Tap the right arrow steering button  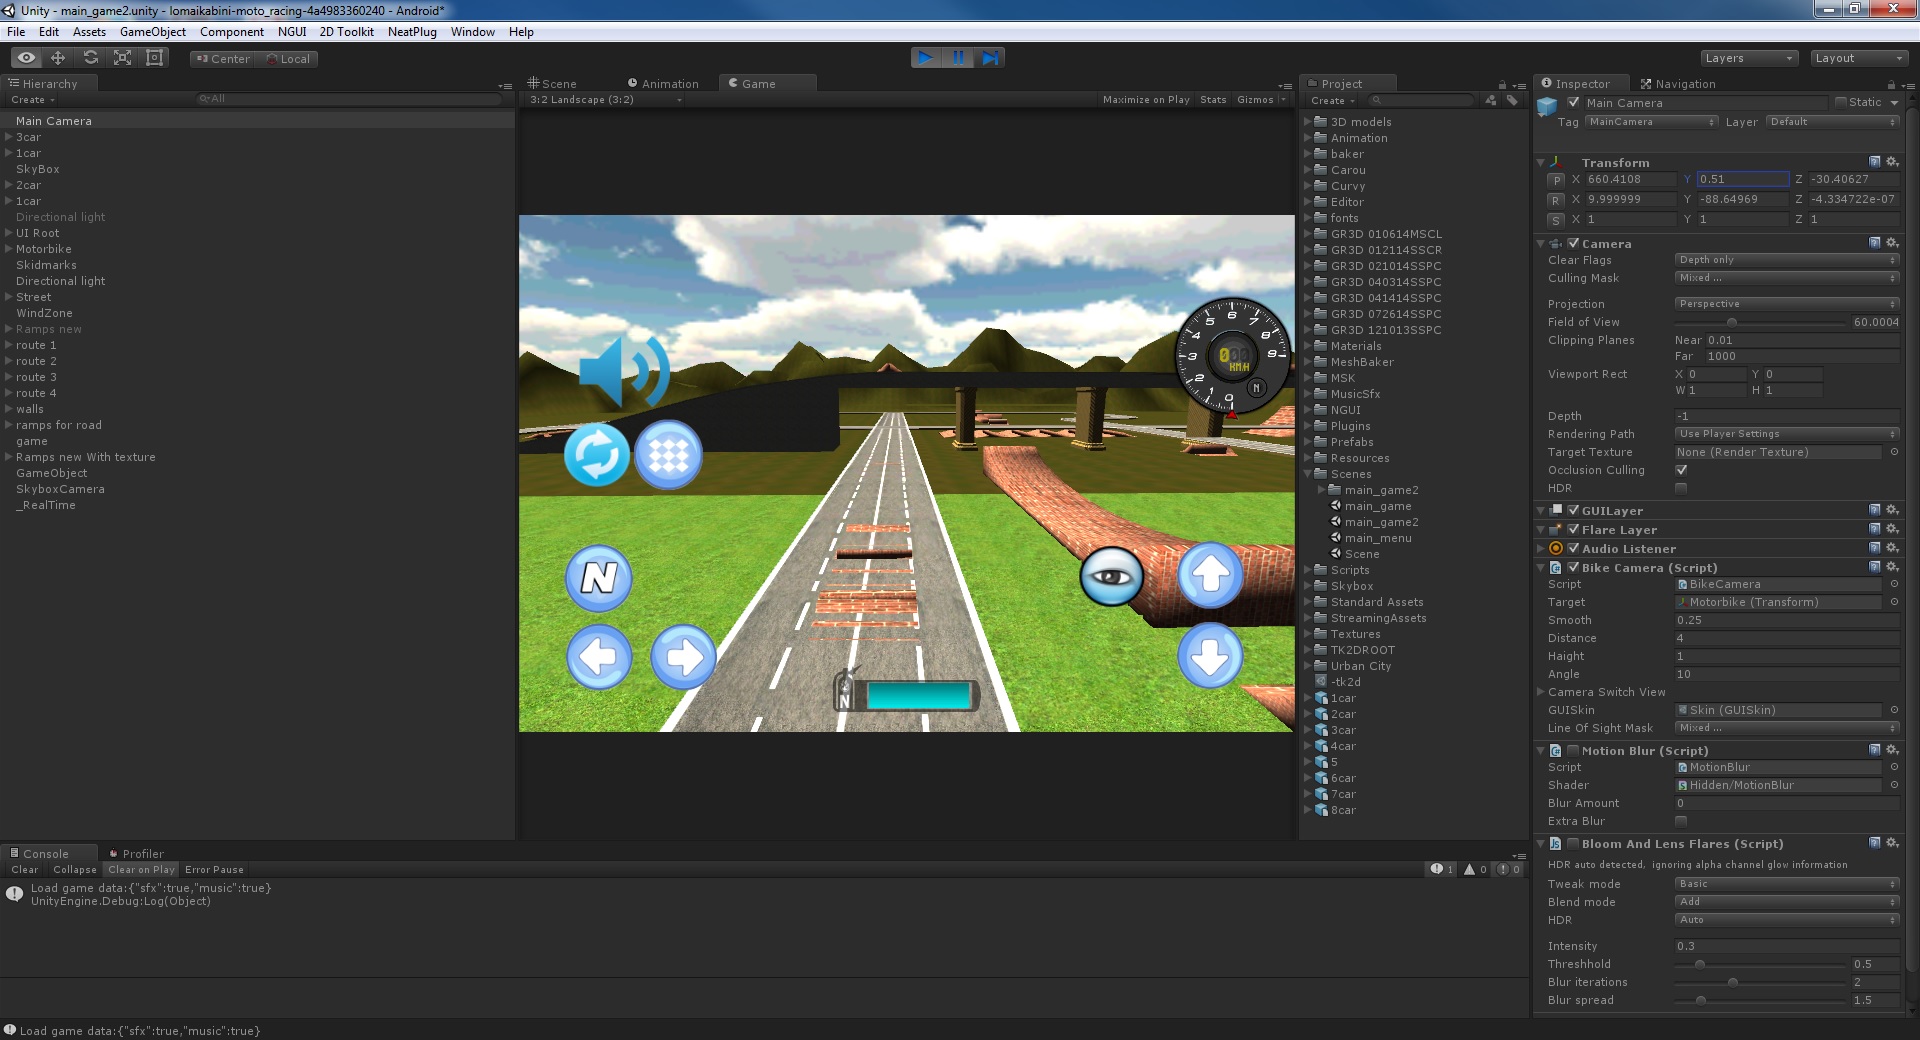click(684, 657)
